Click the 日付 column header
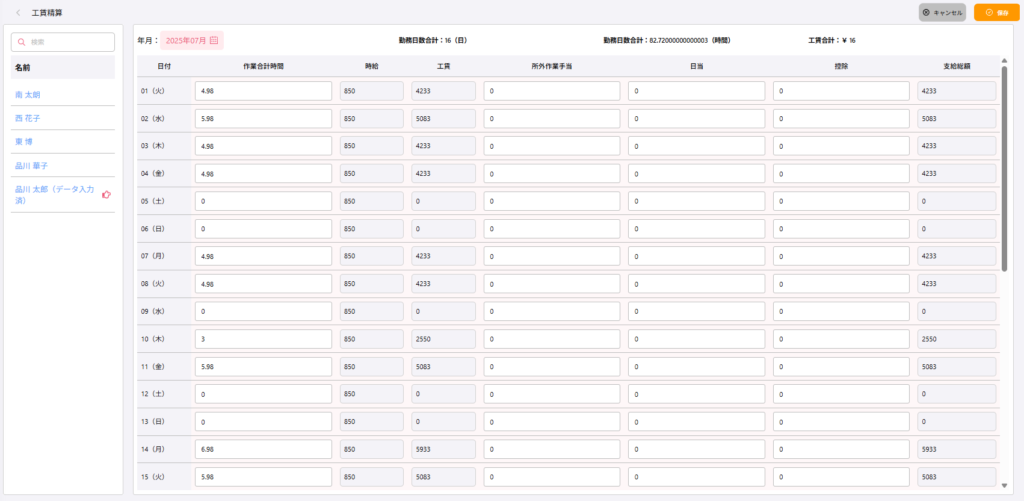 (x=165, y=67)
